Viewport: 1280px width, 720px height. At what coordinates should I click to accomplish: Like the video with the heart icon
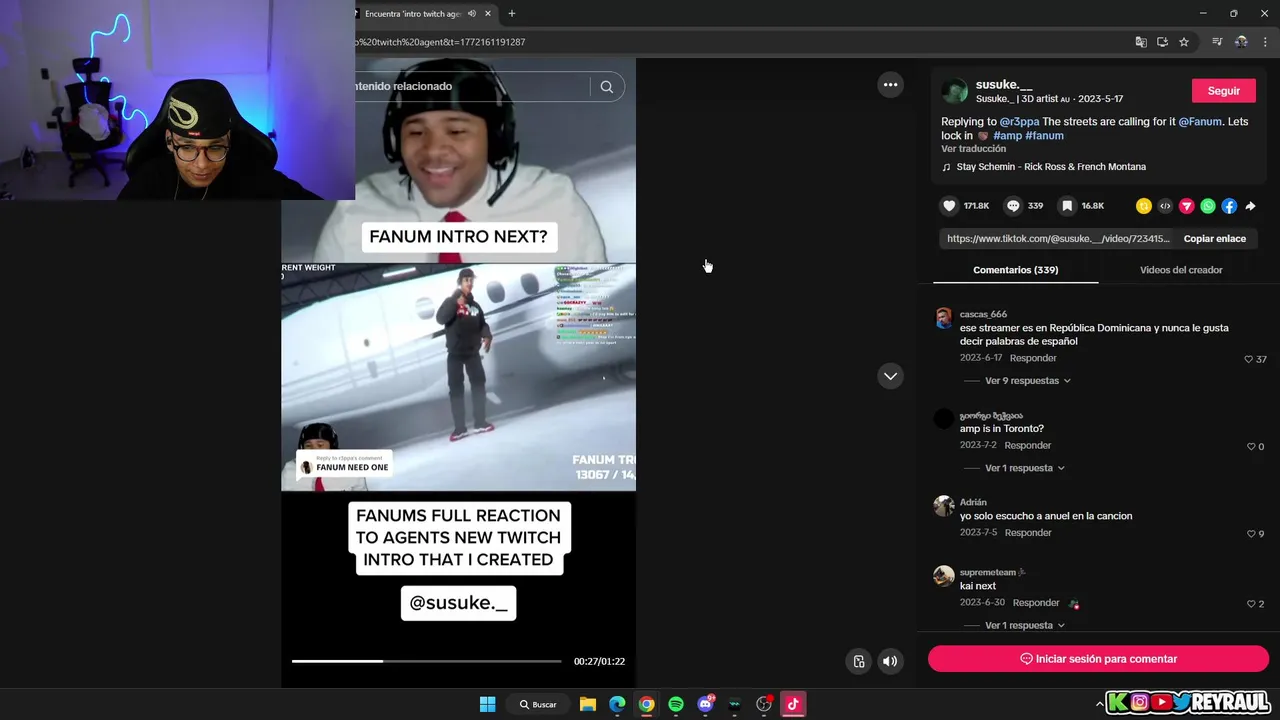pyautogui.click(x=949, y=206)
